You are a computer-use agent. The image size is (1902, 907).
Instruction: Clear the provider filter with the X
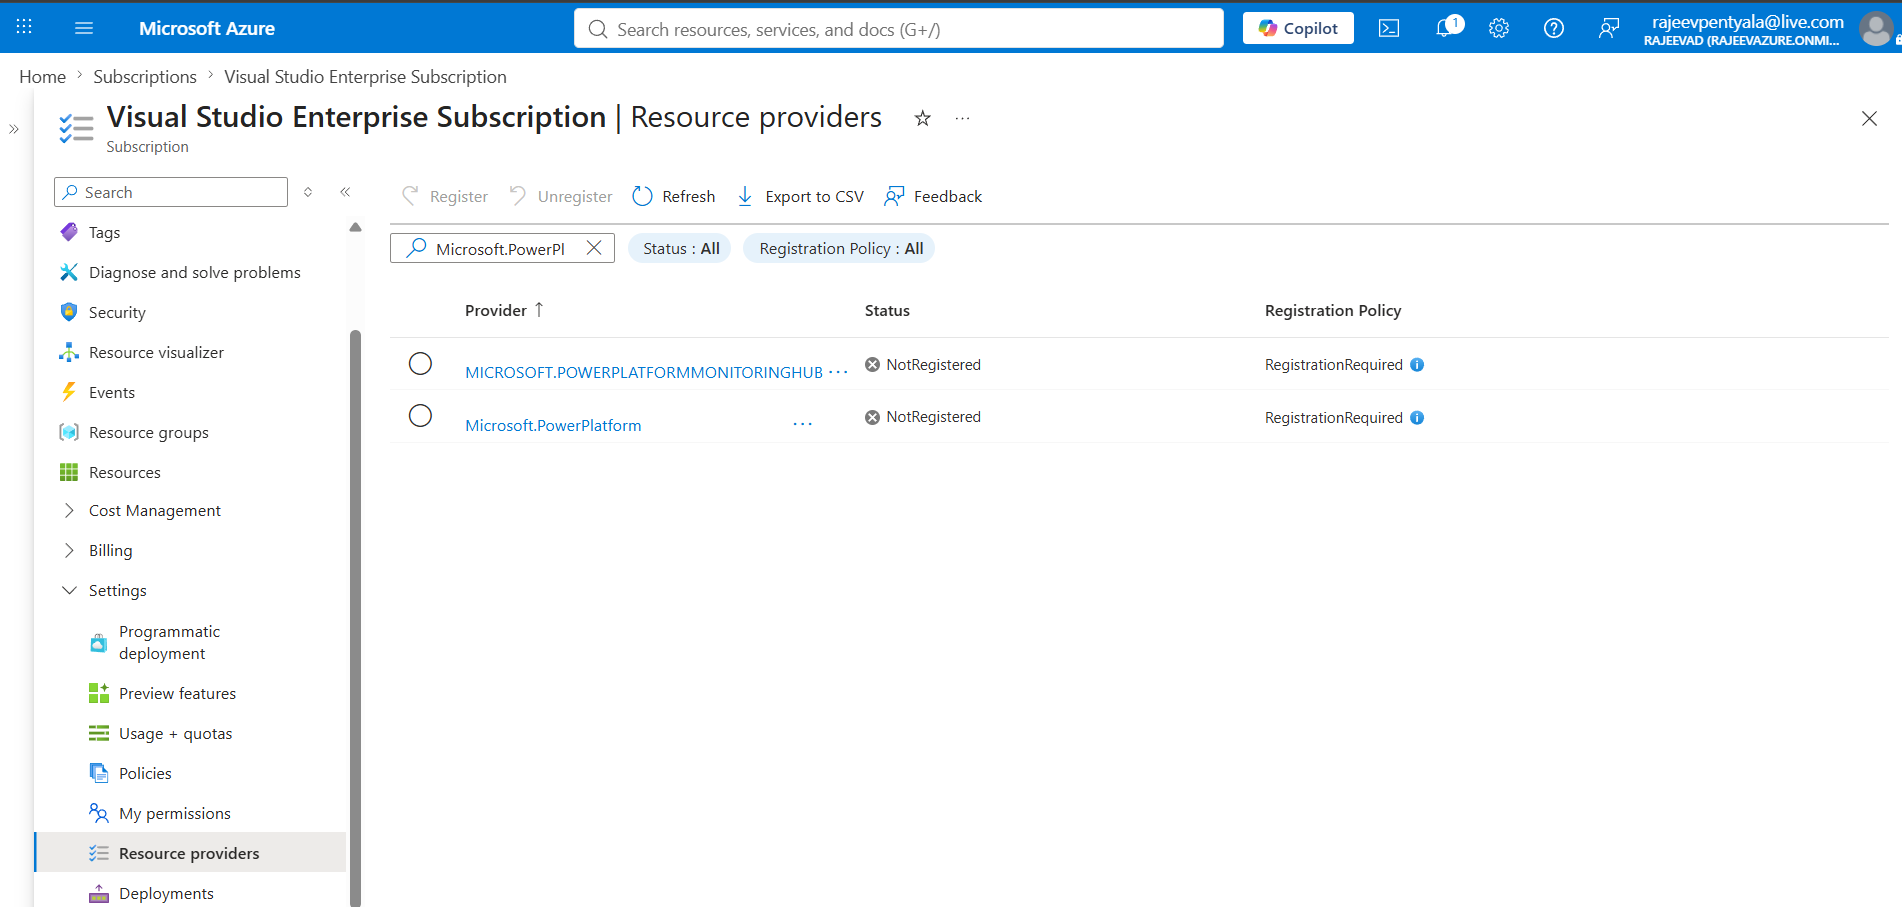594,248
